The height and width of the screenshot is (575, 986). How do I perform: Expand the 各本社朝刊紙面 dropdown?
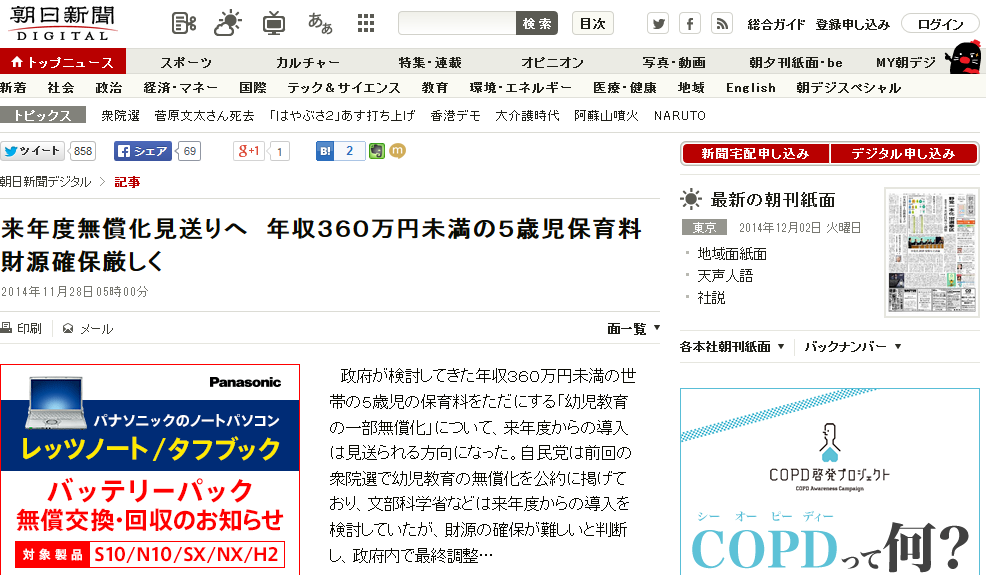point(732,347)
